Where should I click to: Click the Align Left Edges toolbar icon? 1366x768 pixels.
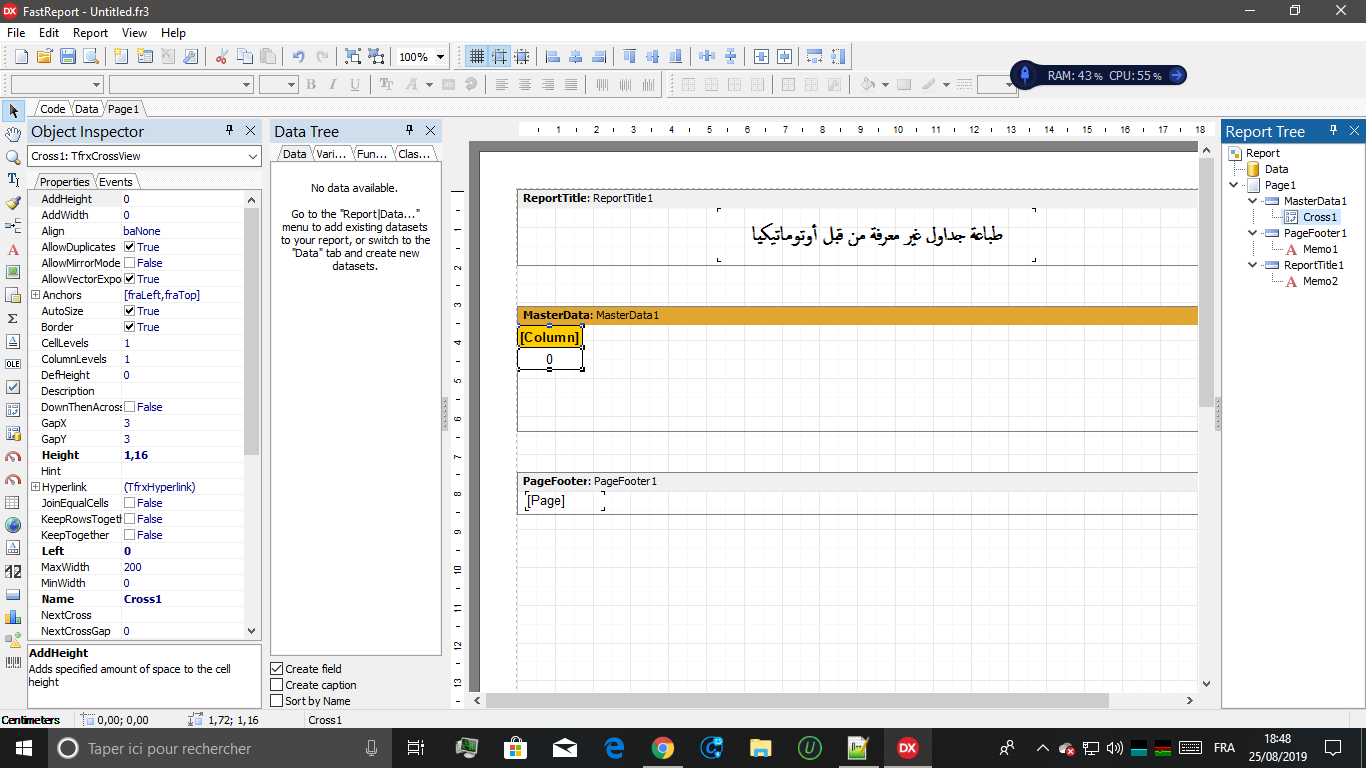(x=553, y=57)
